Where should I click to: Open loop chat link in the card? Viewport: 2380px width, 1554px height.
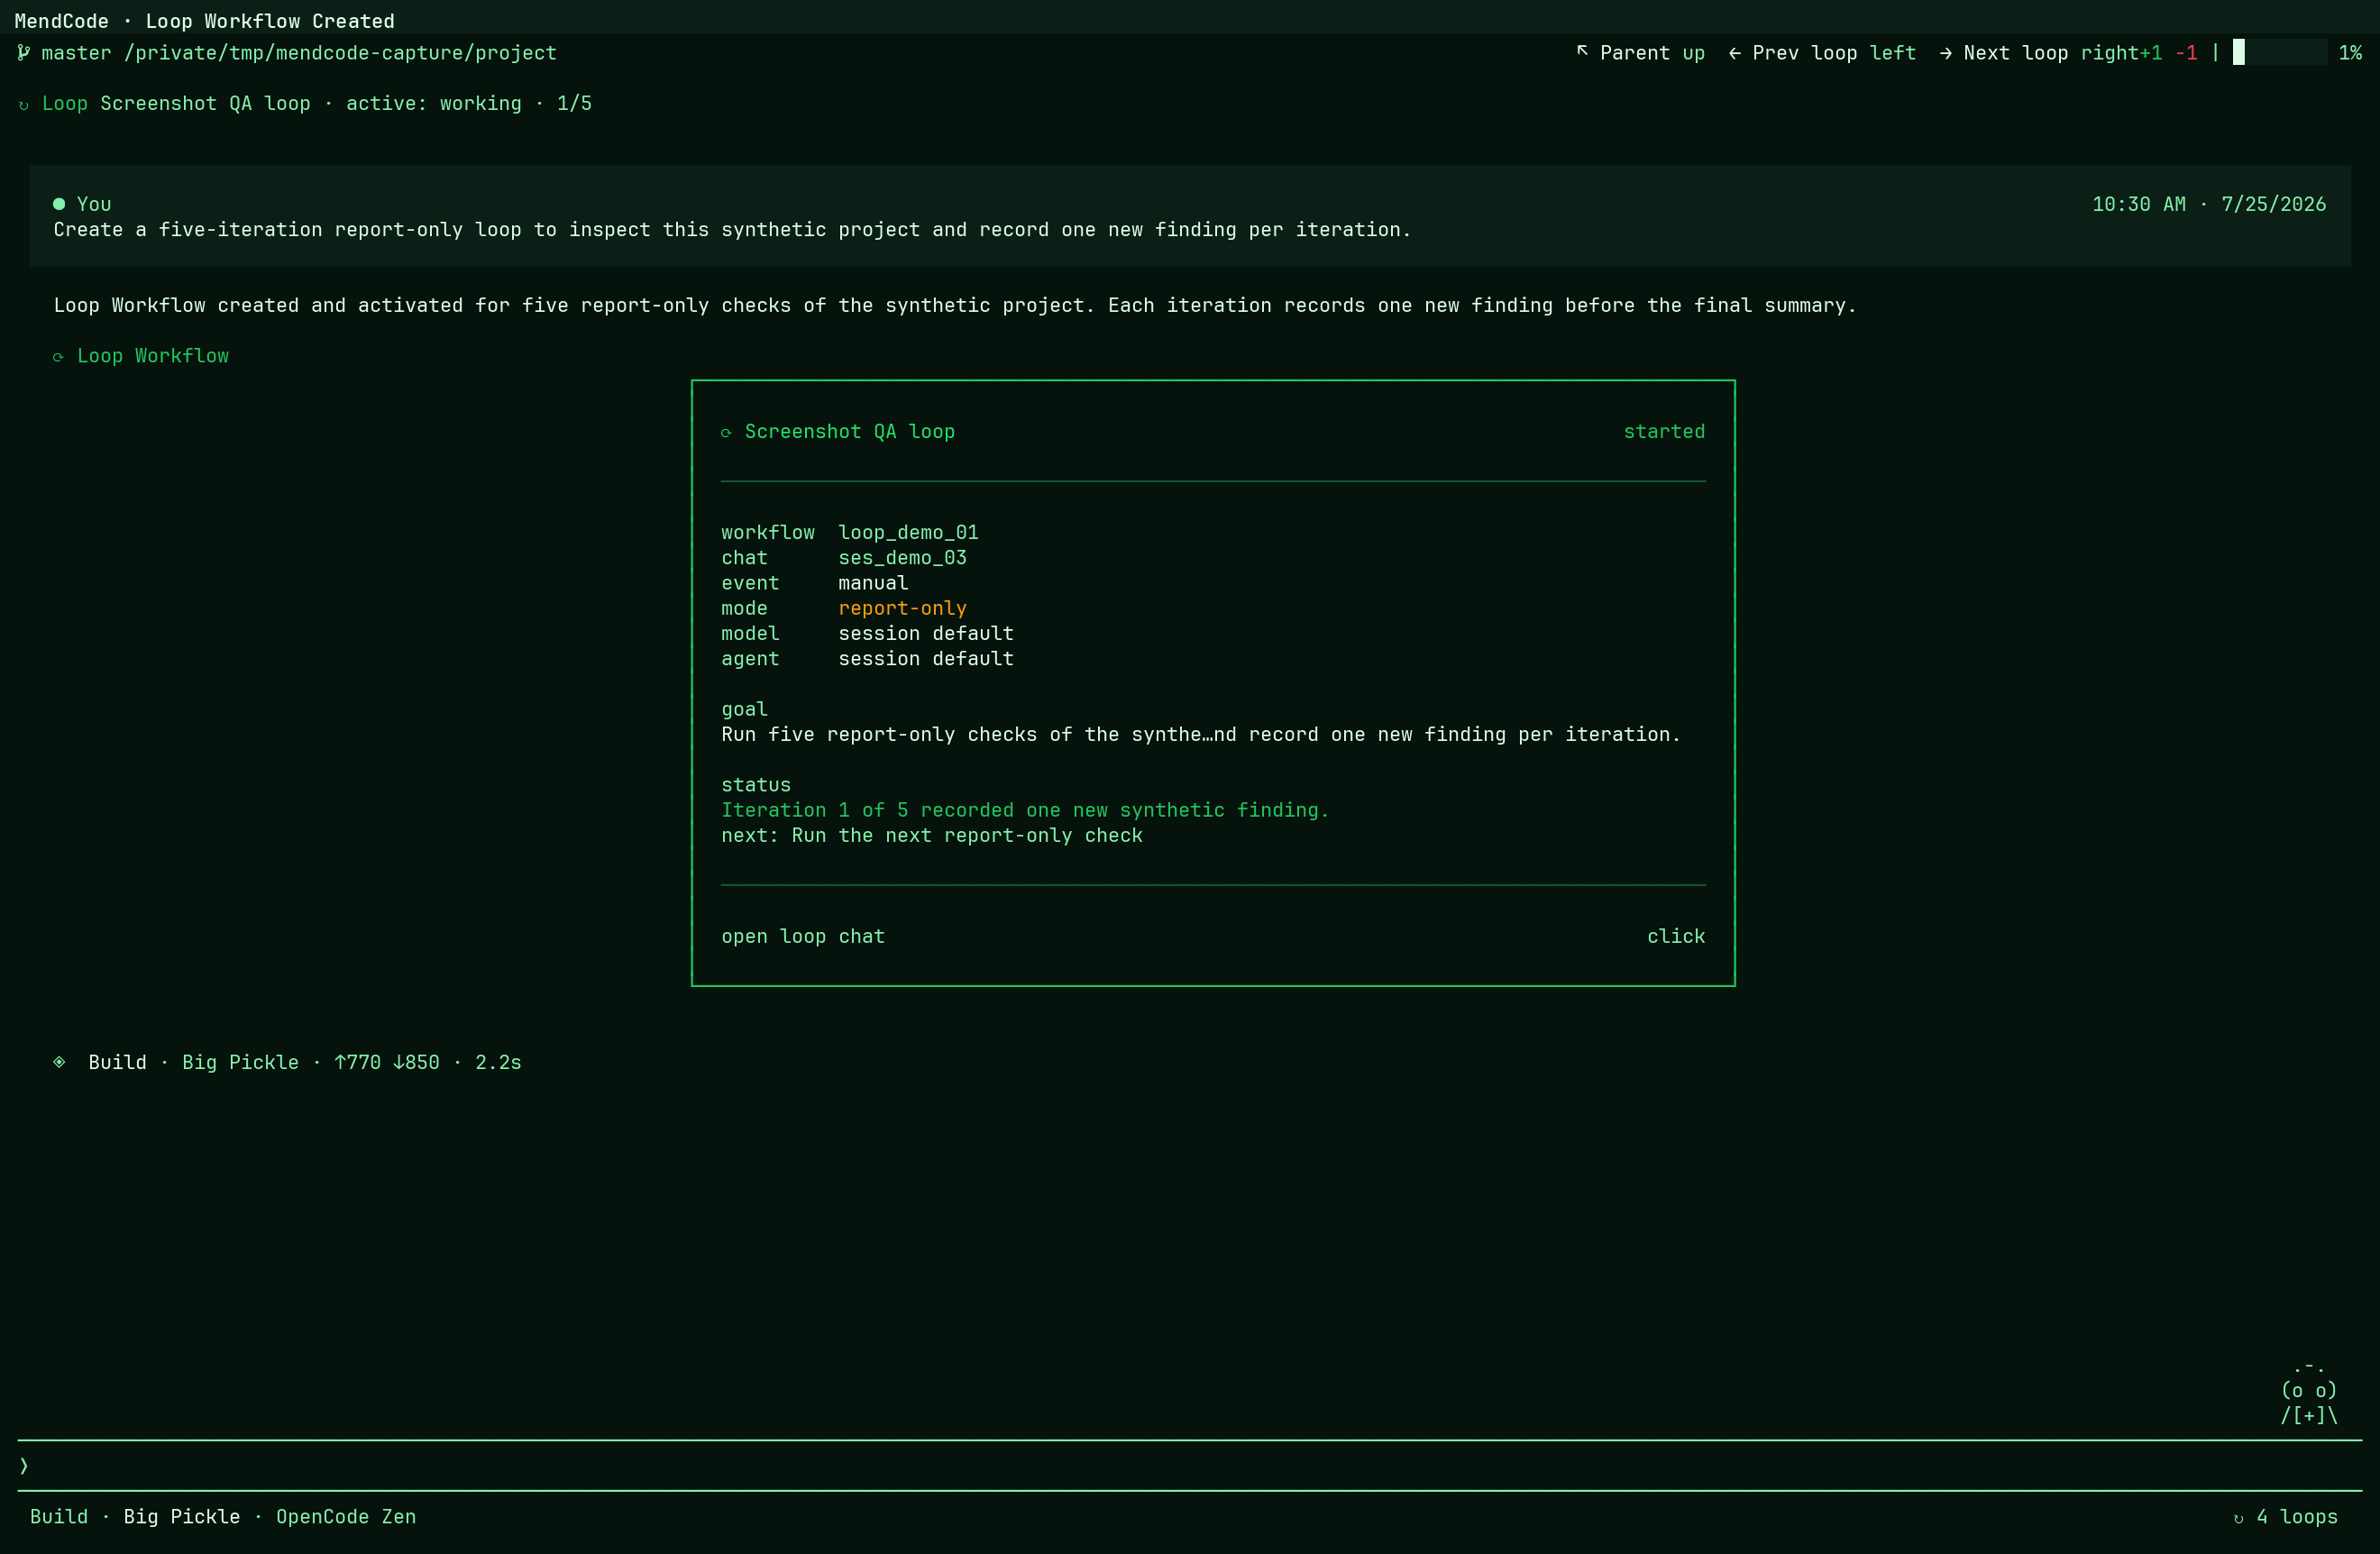(x=803, y=937)
